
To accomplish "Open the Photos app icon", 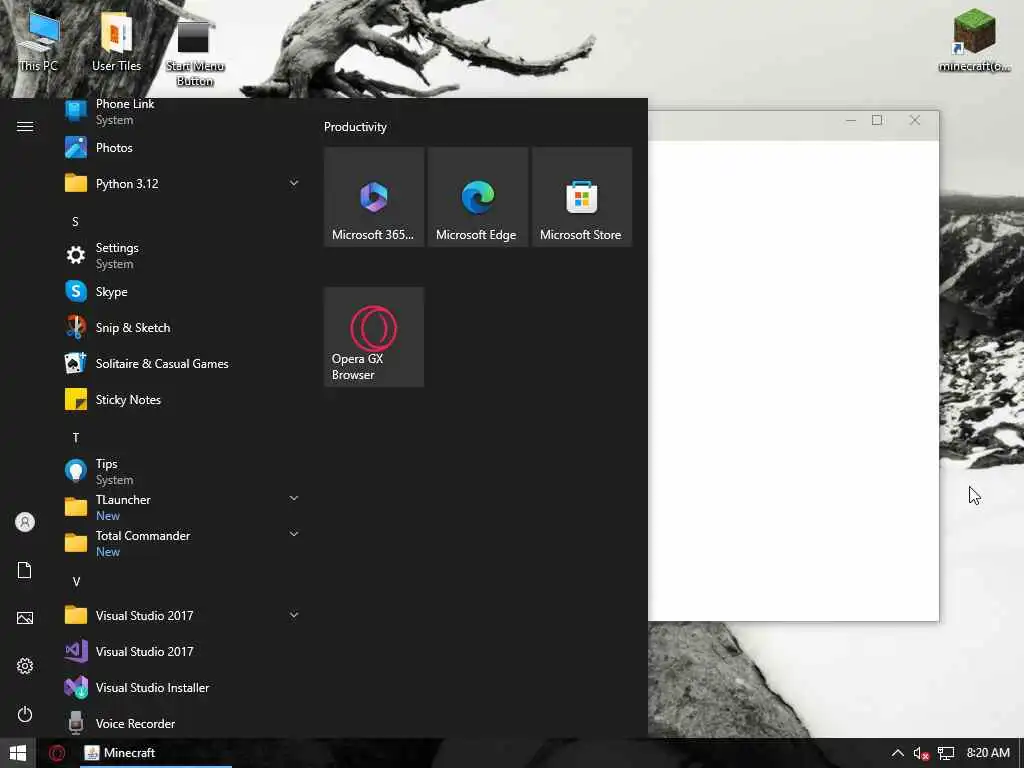I will [x=76, y=148].
